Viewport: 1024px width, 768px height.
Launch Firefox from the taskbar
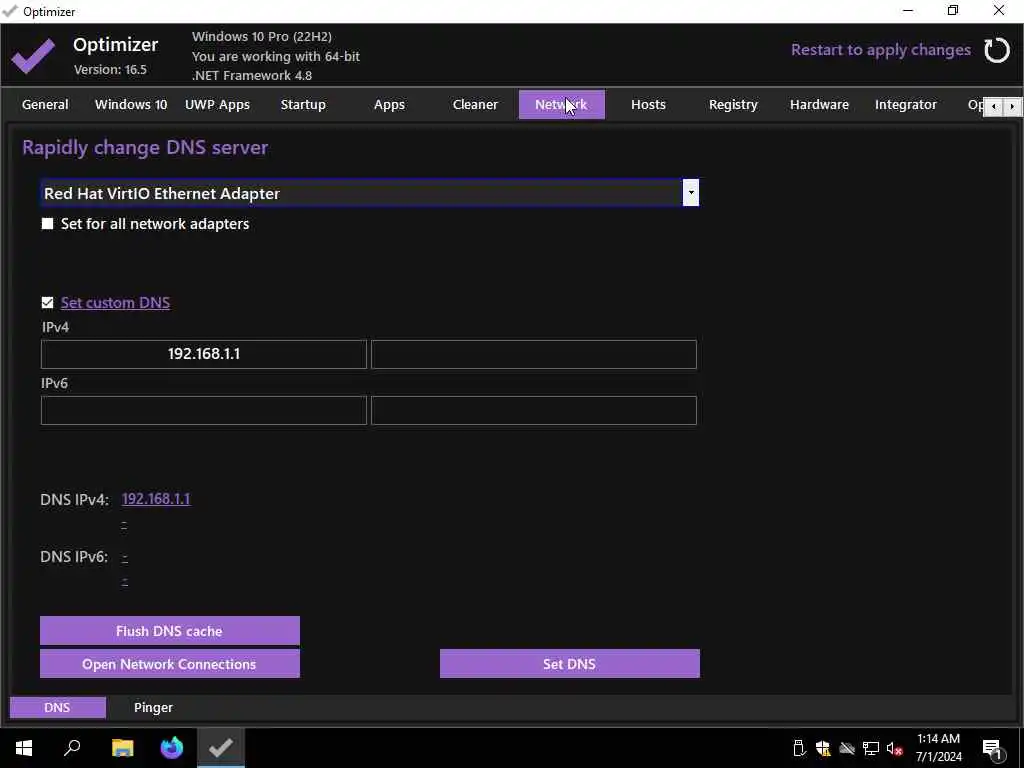point(172,748)
